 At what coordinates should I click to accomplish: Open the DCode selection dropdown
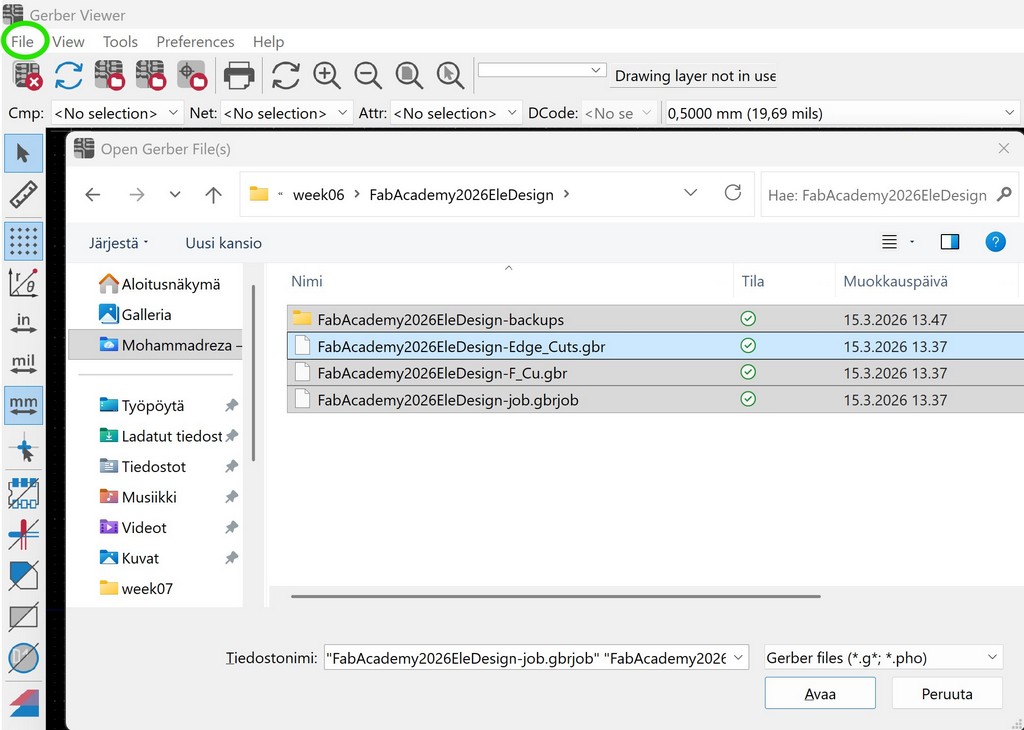[x=618, y=113]
